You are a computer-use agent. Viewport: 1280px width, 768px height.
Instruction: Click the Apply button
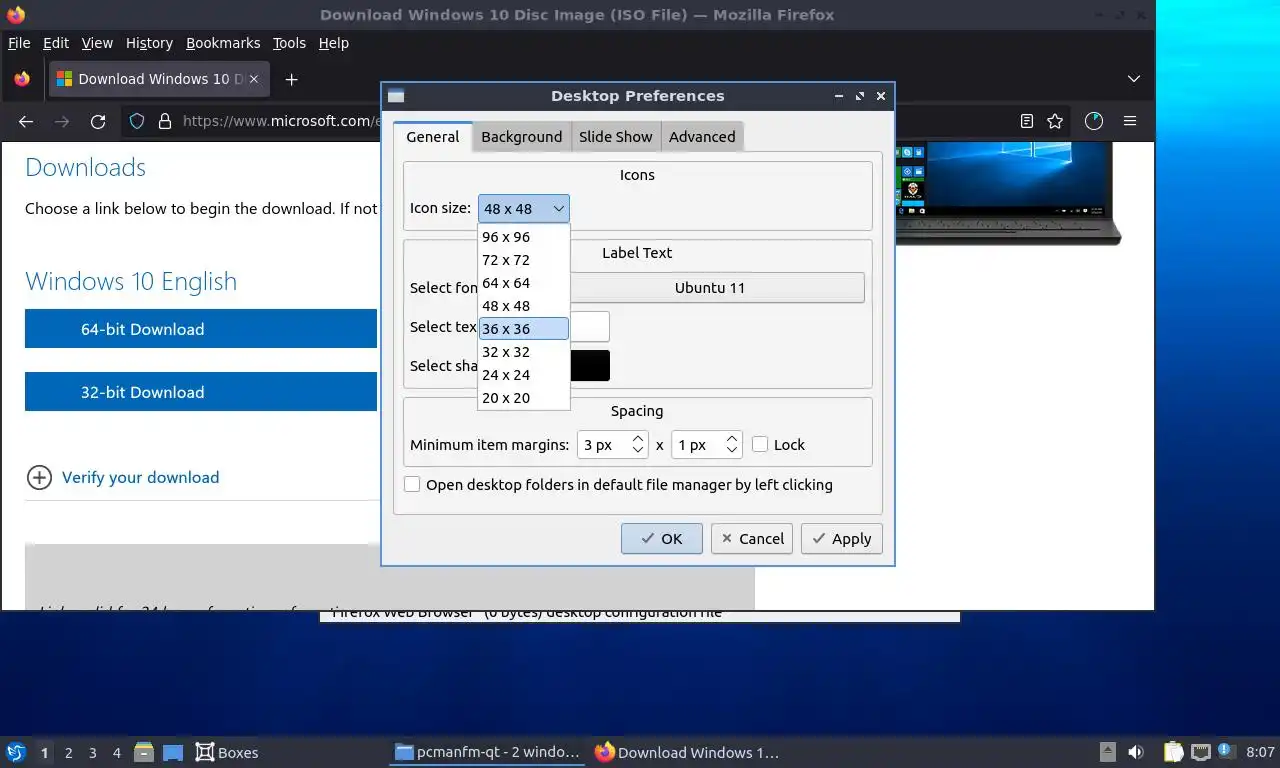click(x=842, y=539)
